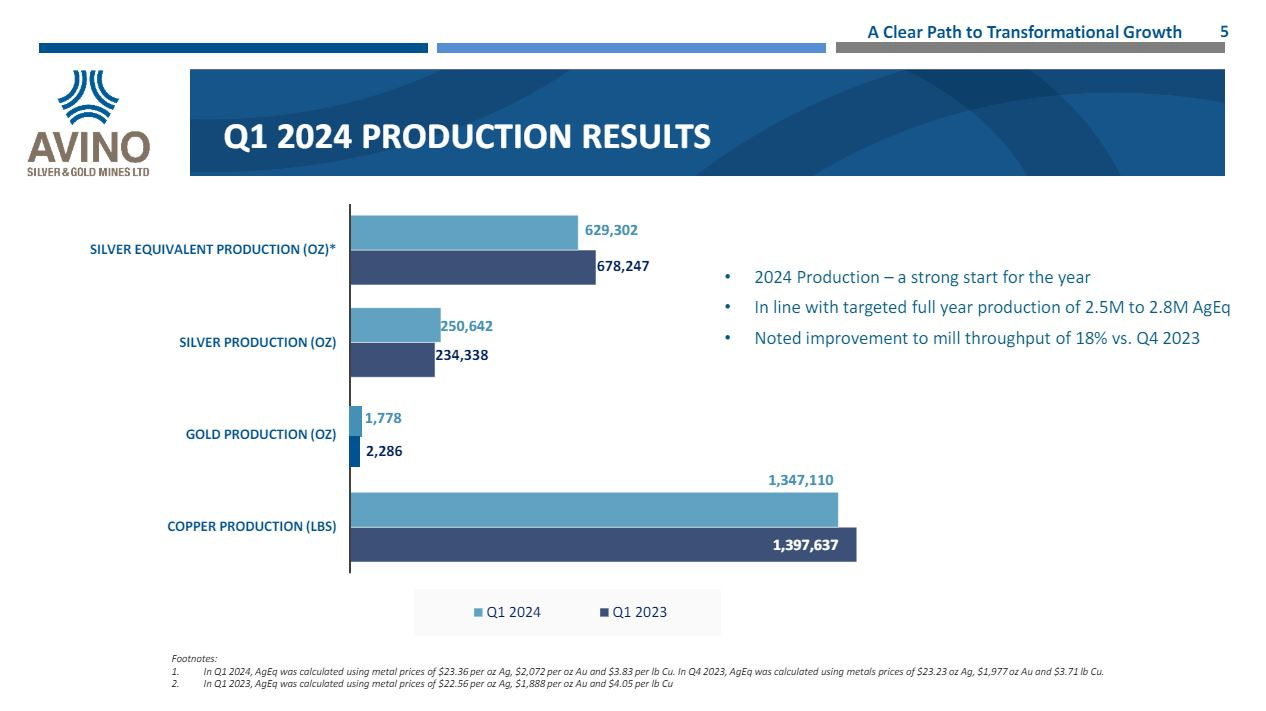Select the Q1 2024 silver production bar

point(395,325)
